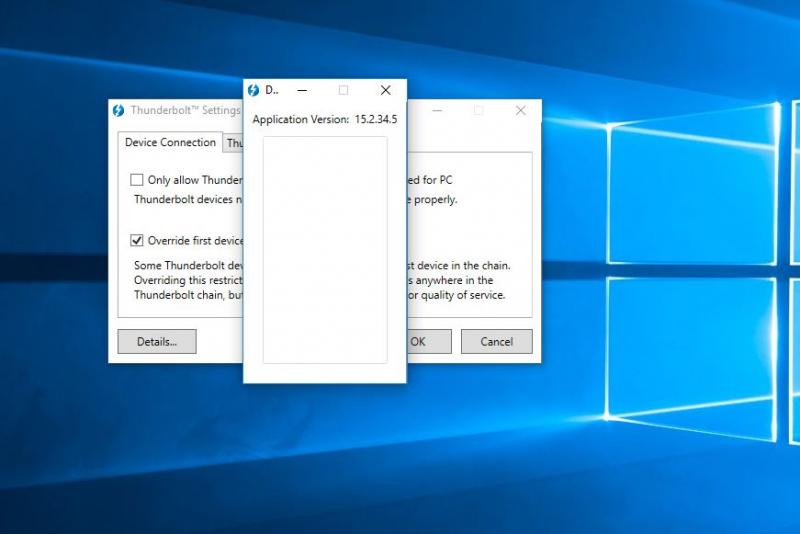Click Cancel in the Thunderbolt Settings window
This screenshot has height=534, width=800.
(496, 342)
